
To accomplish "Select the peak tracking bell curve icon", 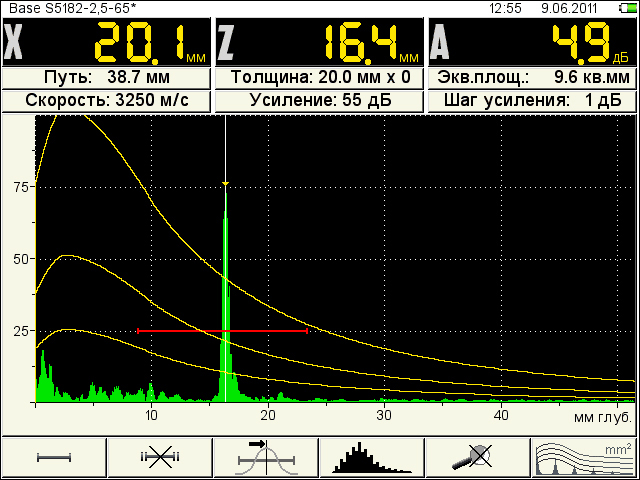I will pyautogui.click(x=266, y=457).
